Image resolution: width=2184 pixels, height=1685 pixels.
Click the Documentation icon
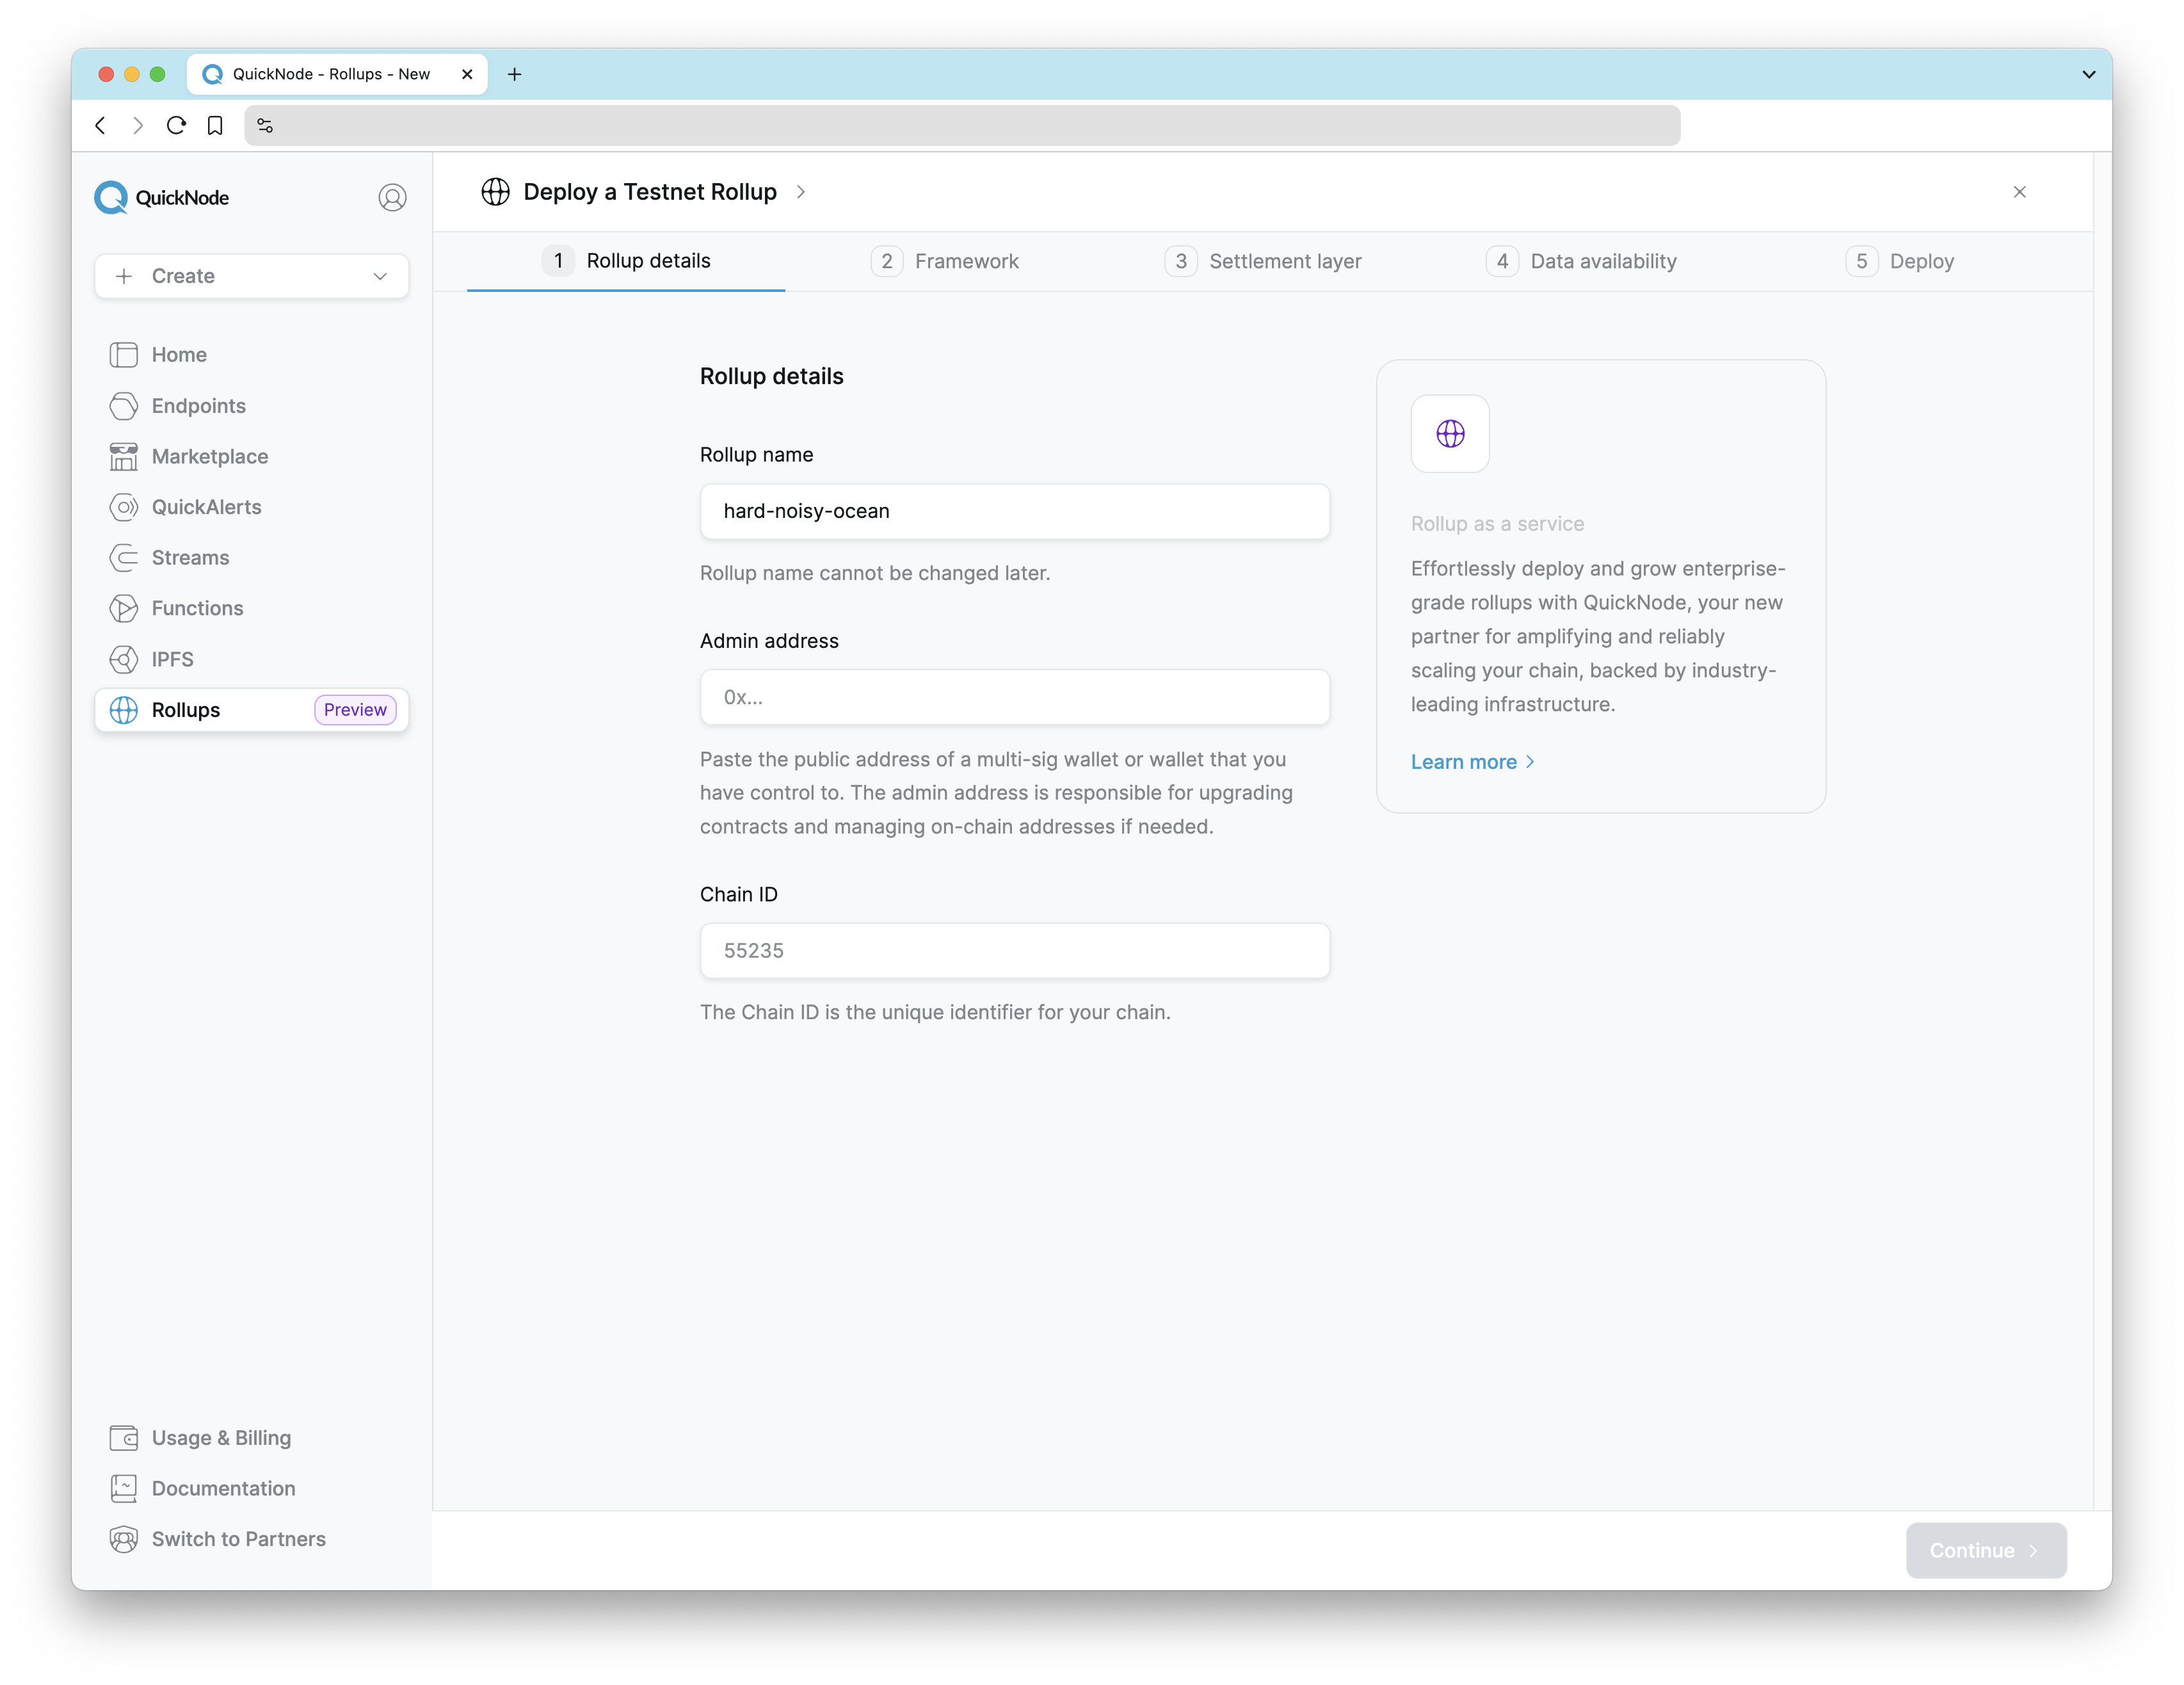tap(124, 1489)
